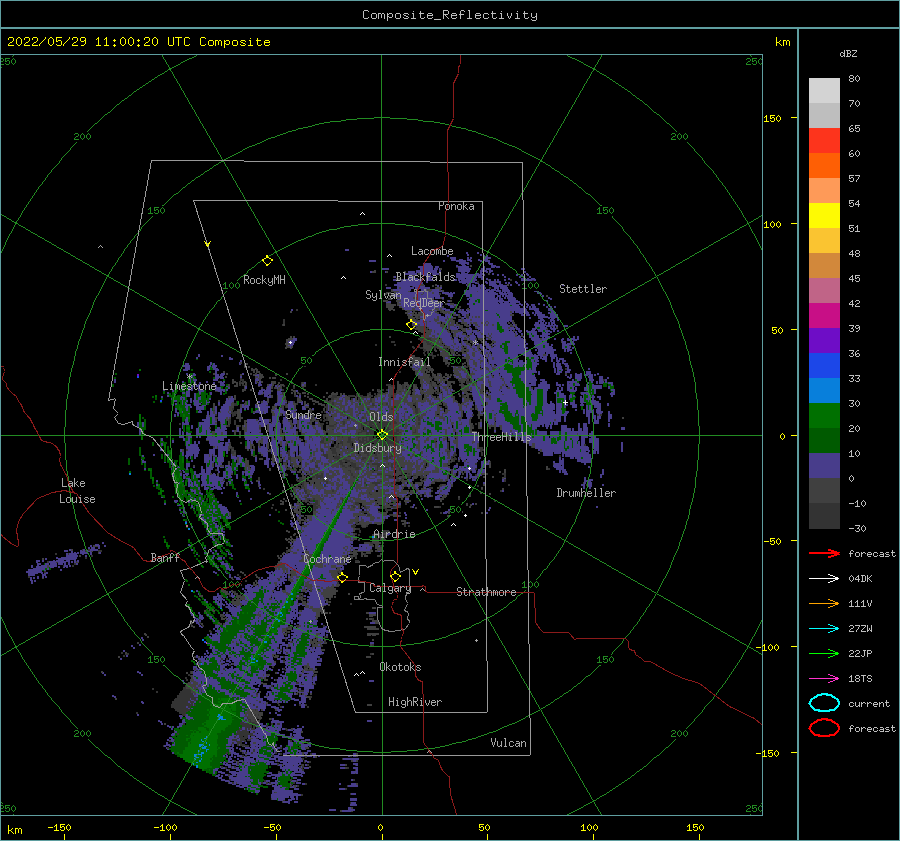Click the Okotoks town label

pyautogui.click(x=400, y=667)
